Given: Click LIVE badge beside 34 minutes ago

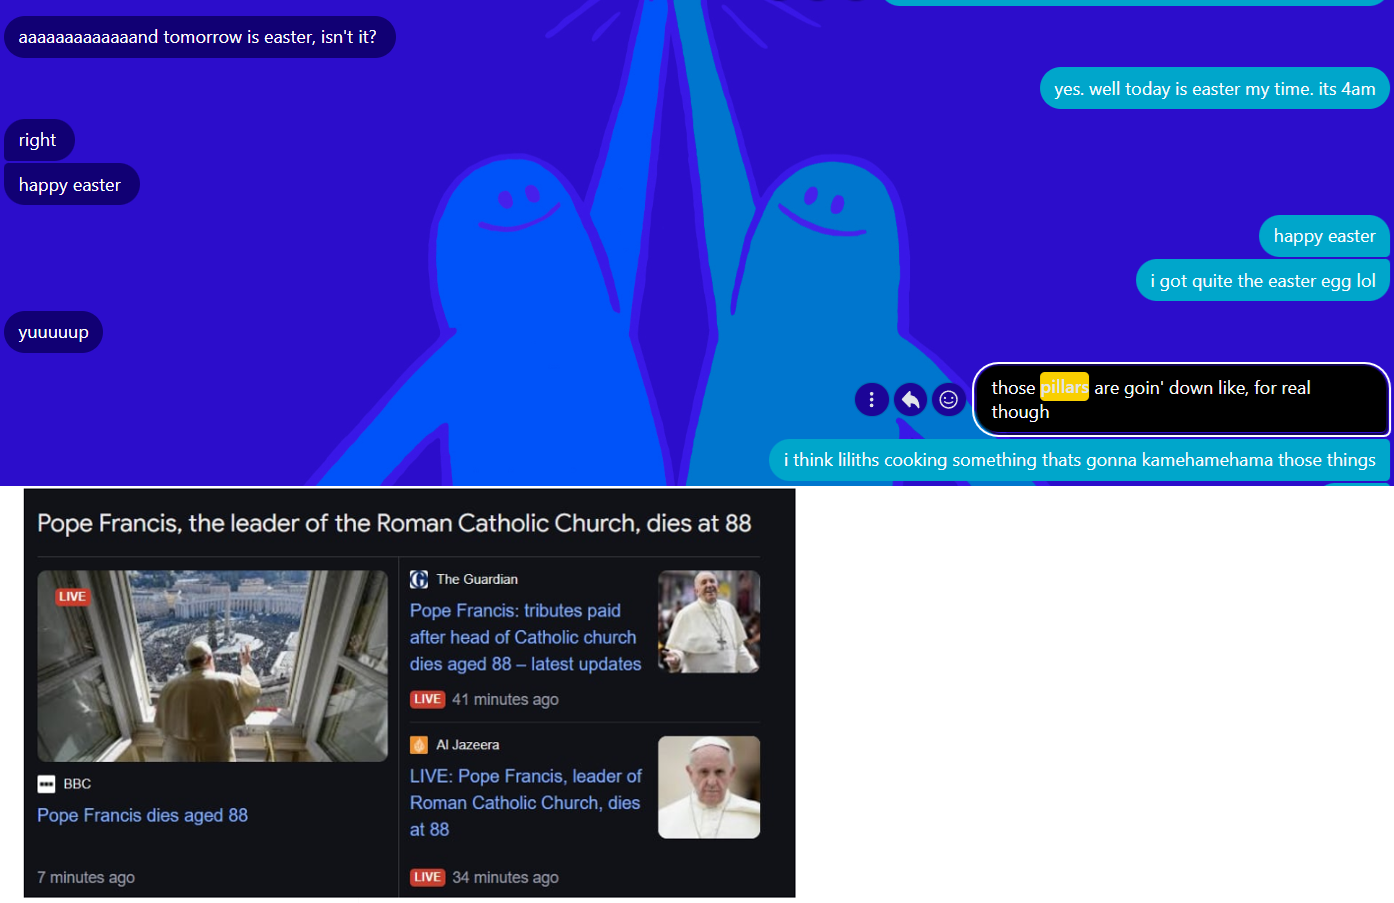Looking at the screenshot, I should click(x=428, y=877).
